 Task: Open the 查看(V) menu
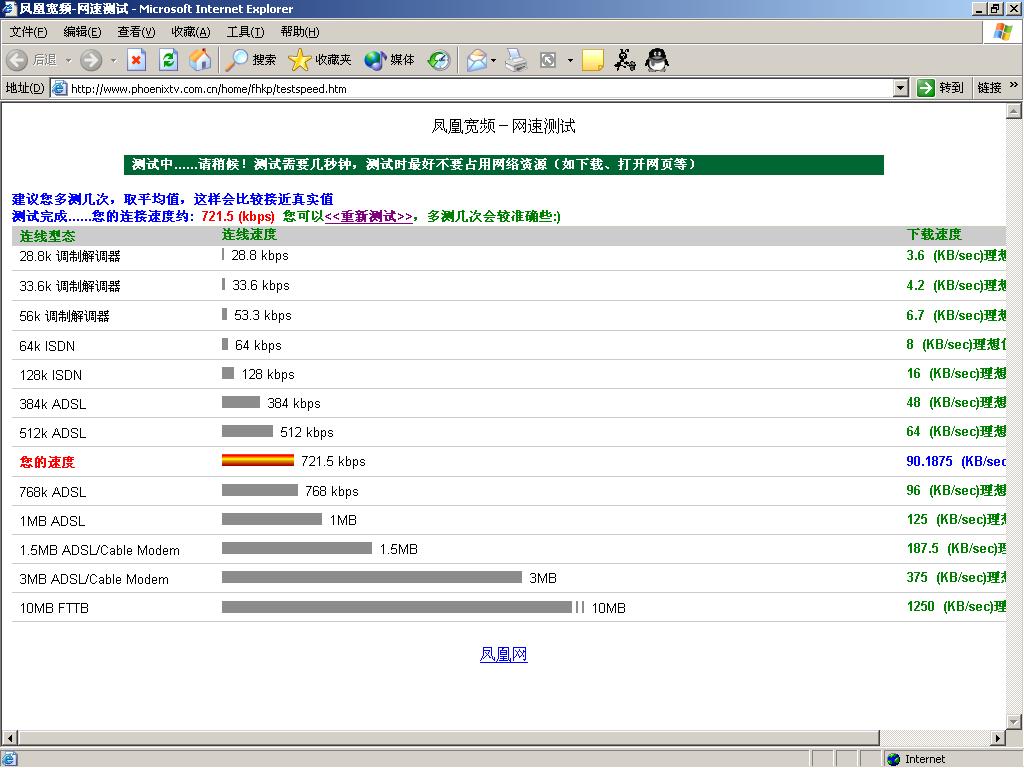[136, 32]
